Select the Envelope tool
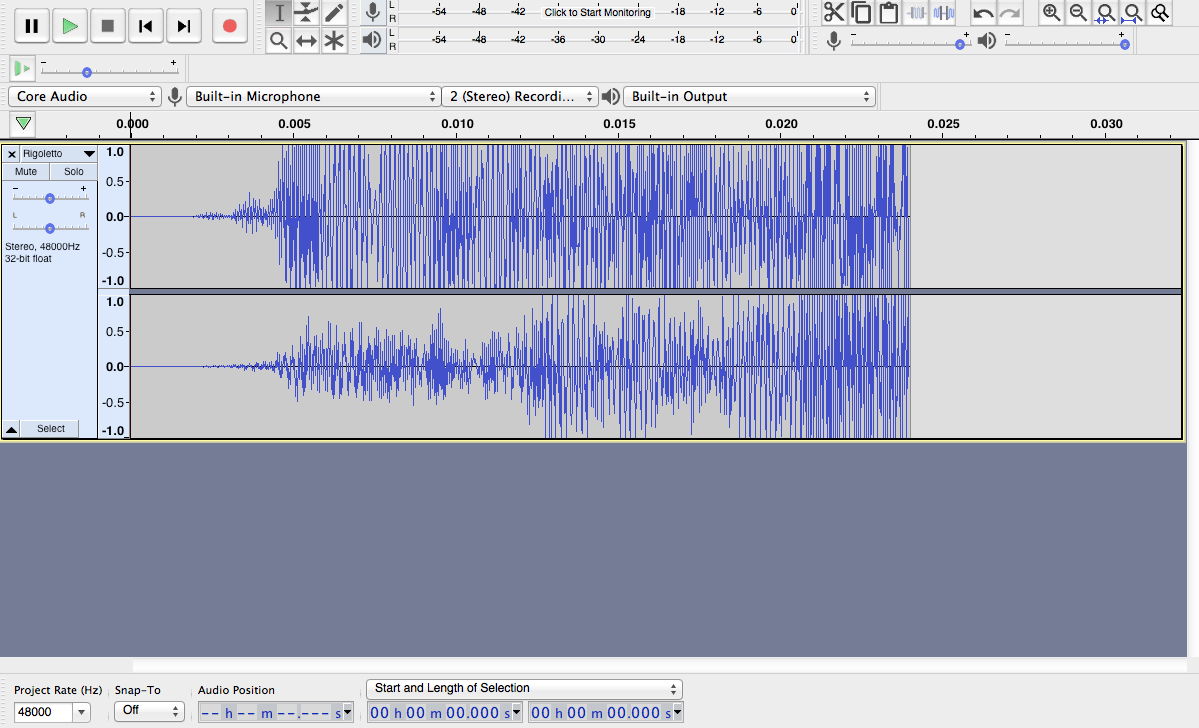1199x728 pixels. 306,12
